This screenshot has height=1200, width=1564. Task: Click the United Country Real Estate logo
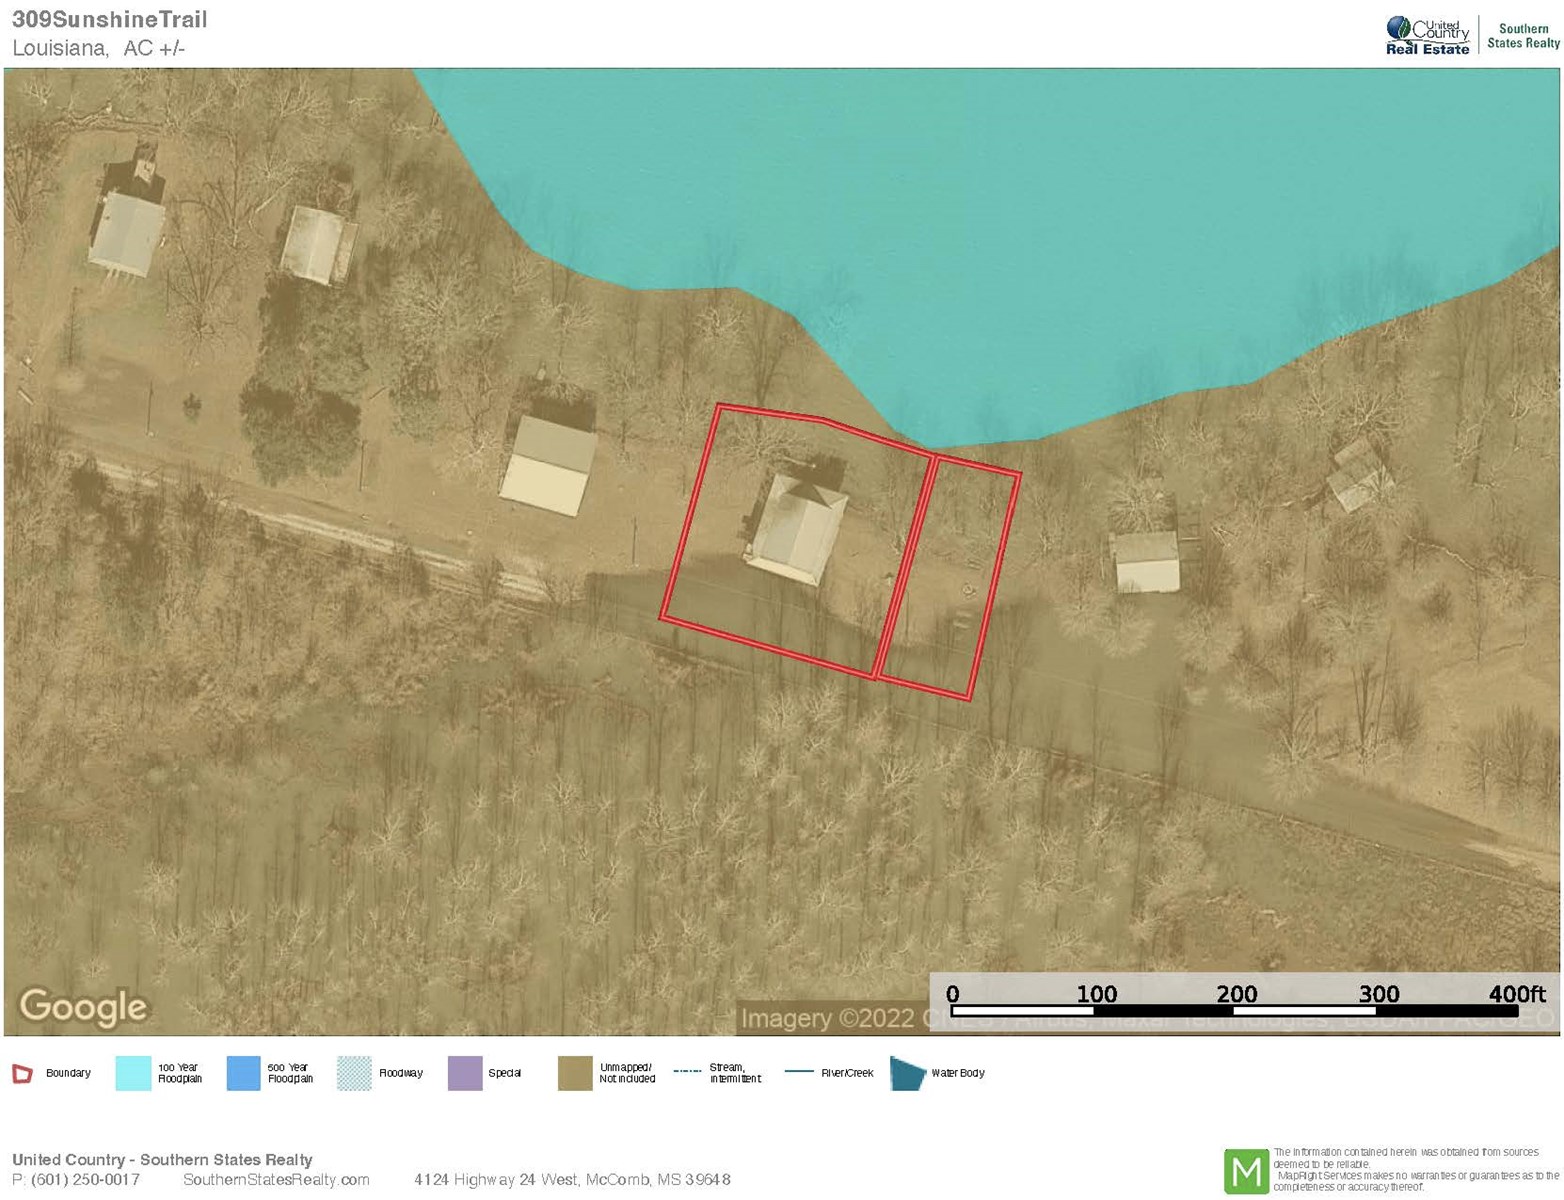click(x=1427, y=36)
